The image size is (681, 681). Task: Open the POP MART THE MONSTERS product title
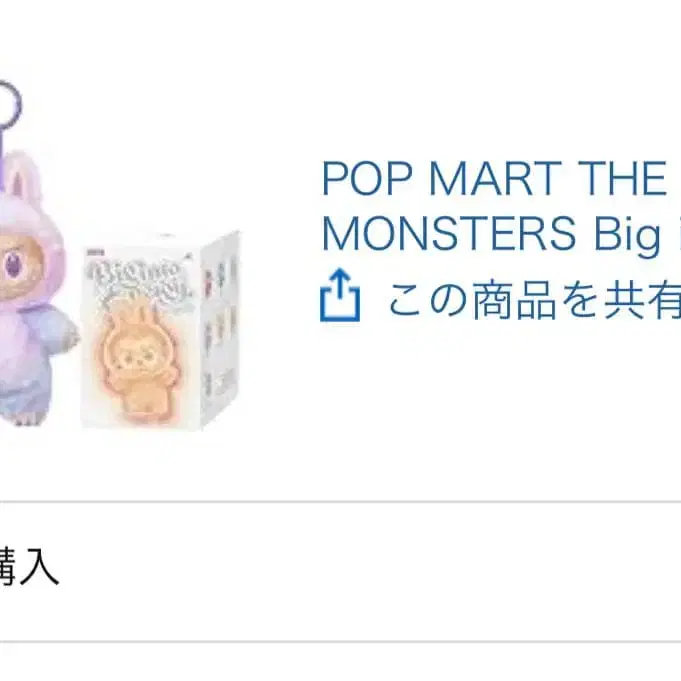pyautogui.click(x=500, y=205)
